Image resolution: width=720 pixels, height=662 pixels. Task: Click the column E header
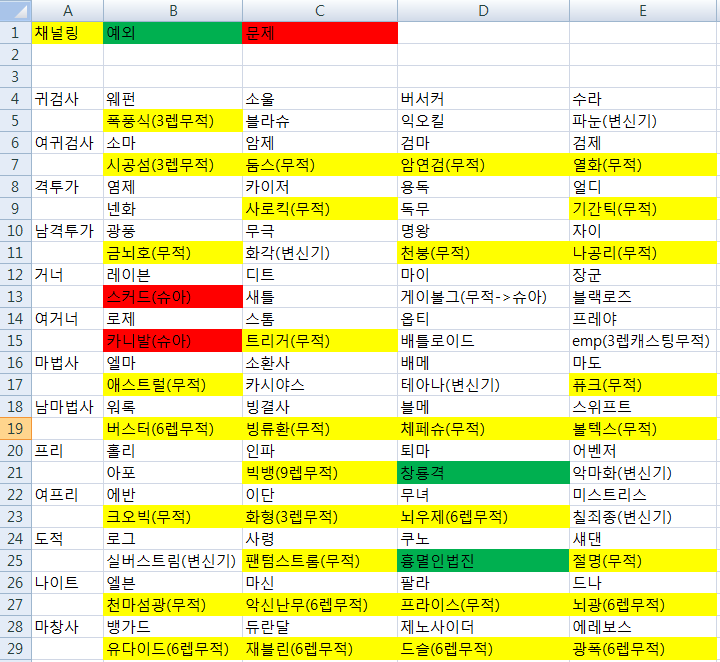[643, 10]
